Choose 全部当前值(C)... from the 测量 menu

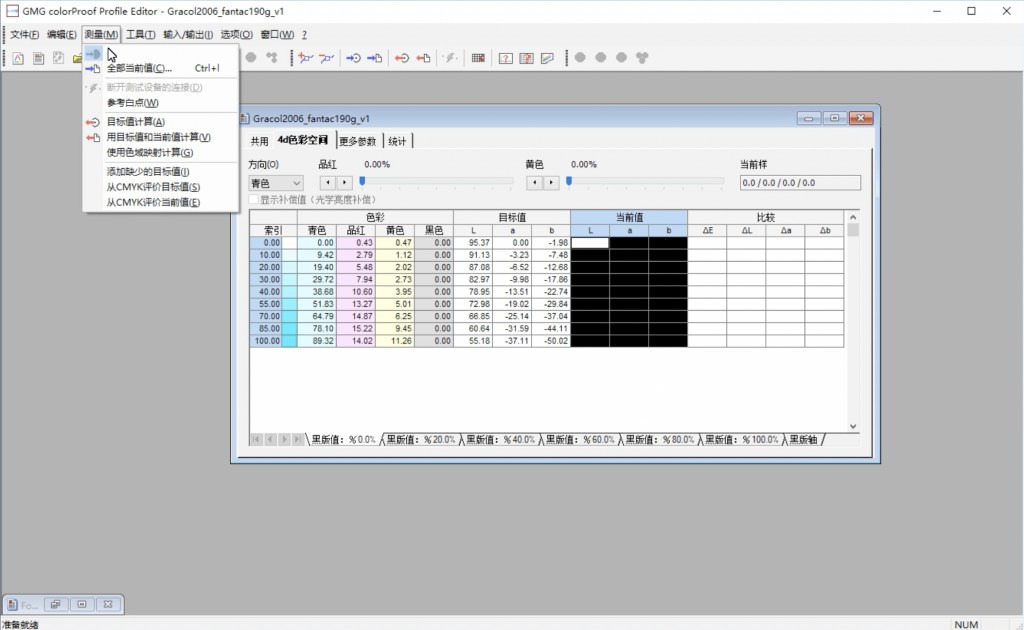coord(160,68)
